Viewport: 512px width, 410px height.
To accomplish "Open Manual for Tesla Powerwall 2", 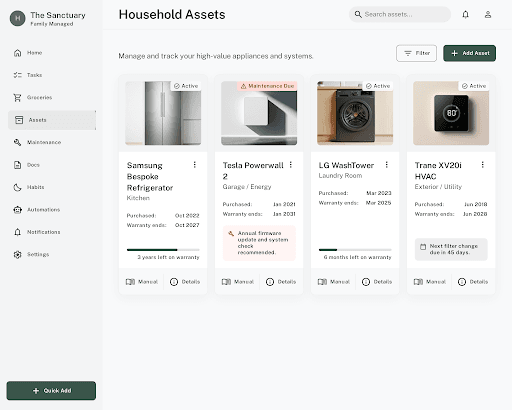I will pos(238,282).
